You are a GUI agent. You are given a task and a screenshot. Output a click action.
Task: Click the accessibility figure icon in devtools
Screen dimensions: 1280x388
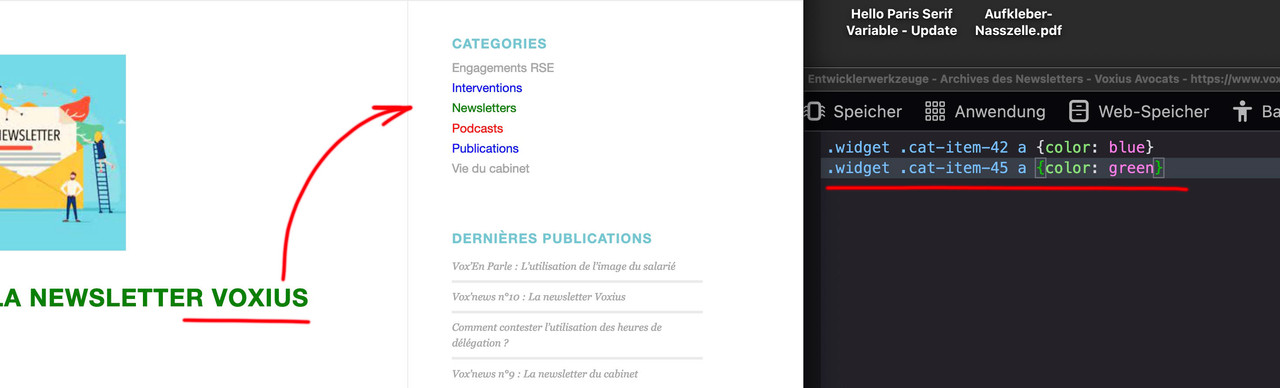pos(1243,111)
